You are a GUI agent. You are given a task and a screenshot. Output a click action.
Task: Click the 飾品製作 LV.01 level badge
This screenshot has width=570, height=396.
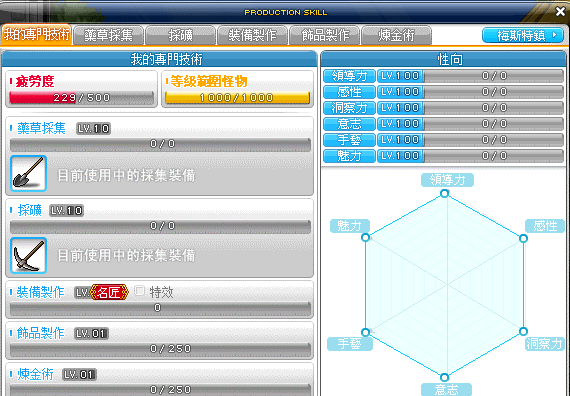point(91,333)
